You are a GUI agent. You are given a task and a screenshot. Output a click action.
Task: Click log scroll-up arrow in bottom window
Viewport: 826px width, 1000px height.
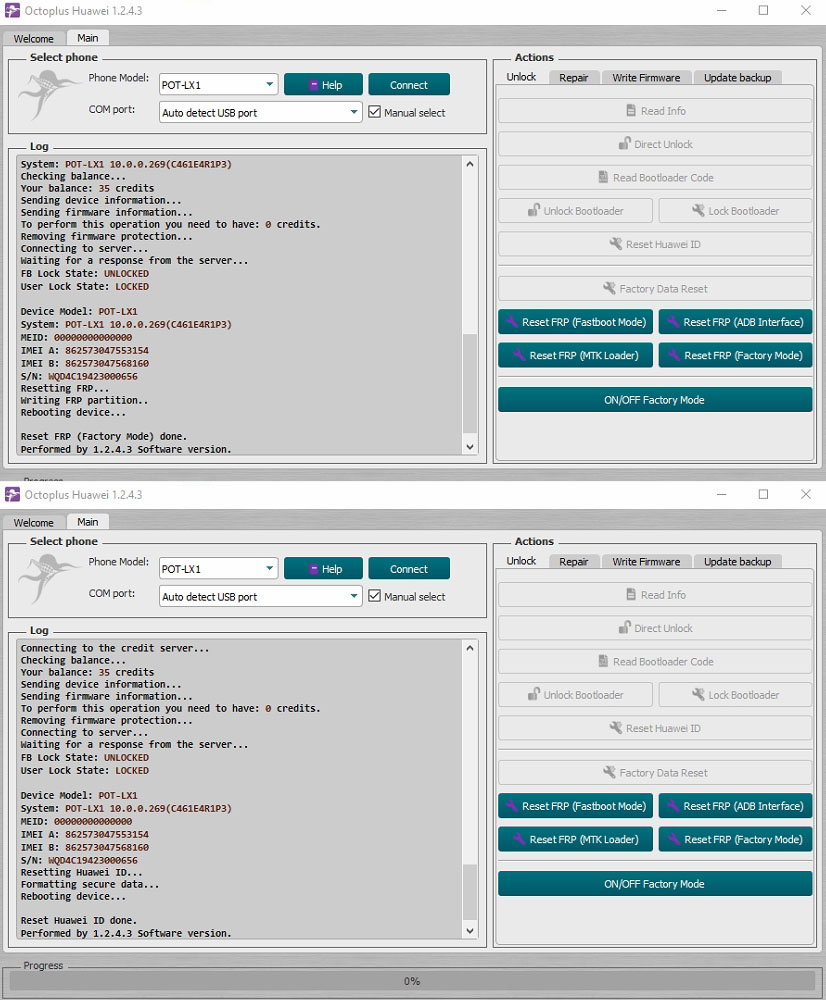(x=470, y=648)
